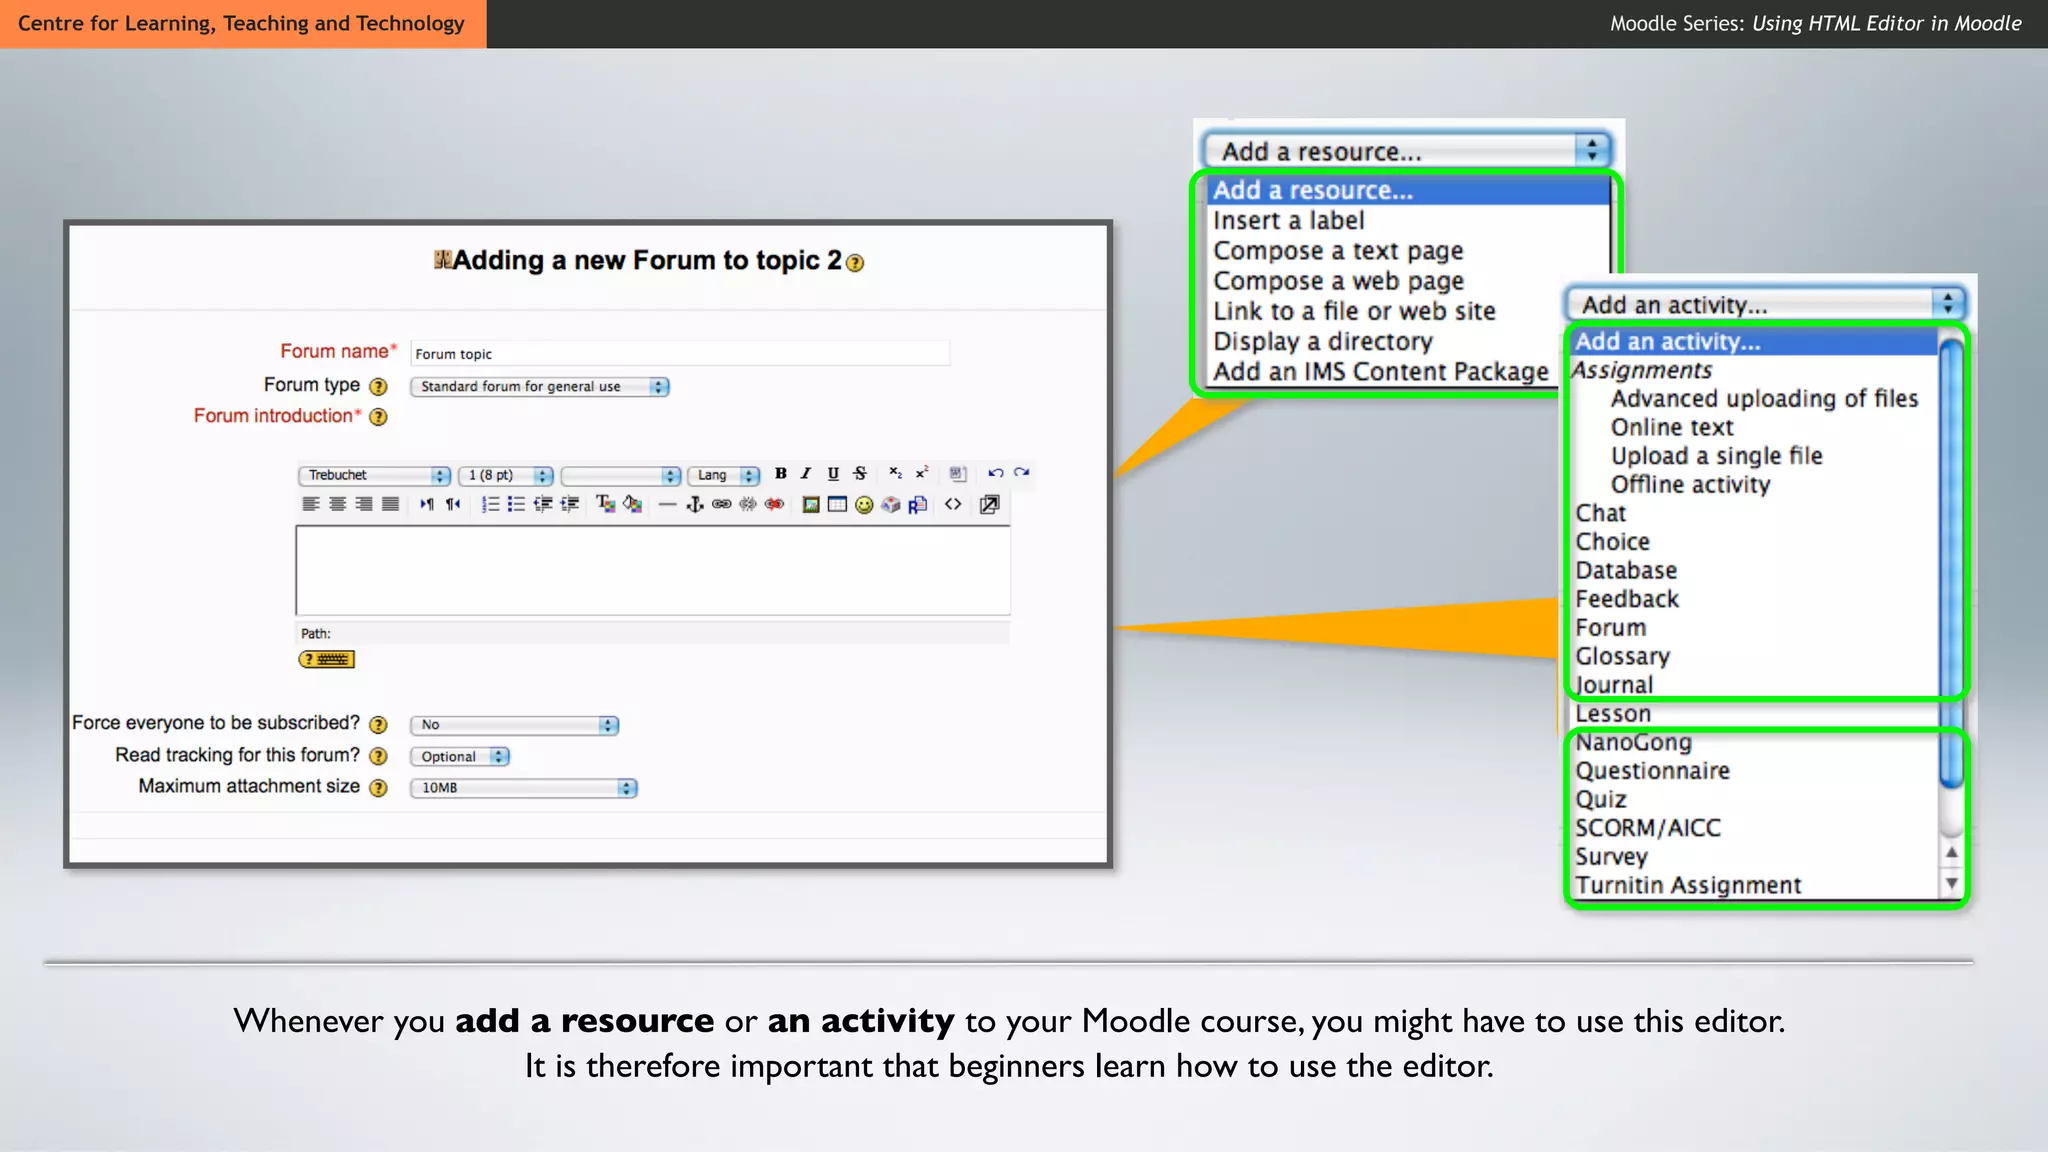Toggle HTML source view icon
This screenshot has height=1152, width=2048.
click(x=953, y=505)
